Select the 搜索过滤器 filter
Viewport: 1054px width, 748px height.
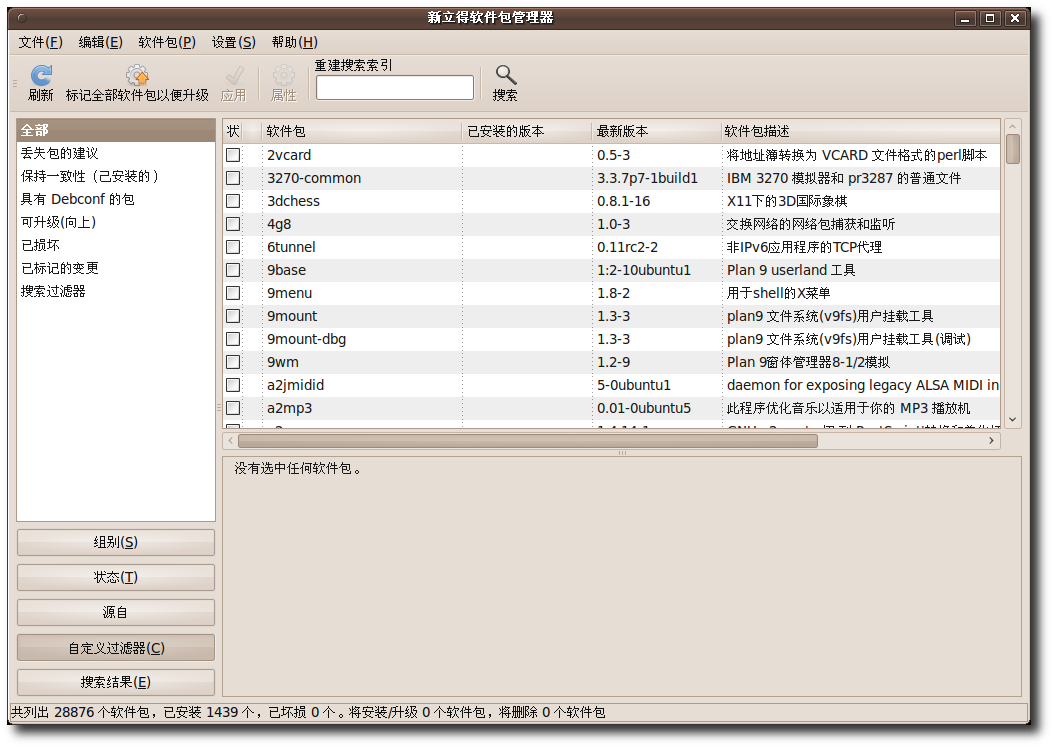(116, 291)
